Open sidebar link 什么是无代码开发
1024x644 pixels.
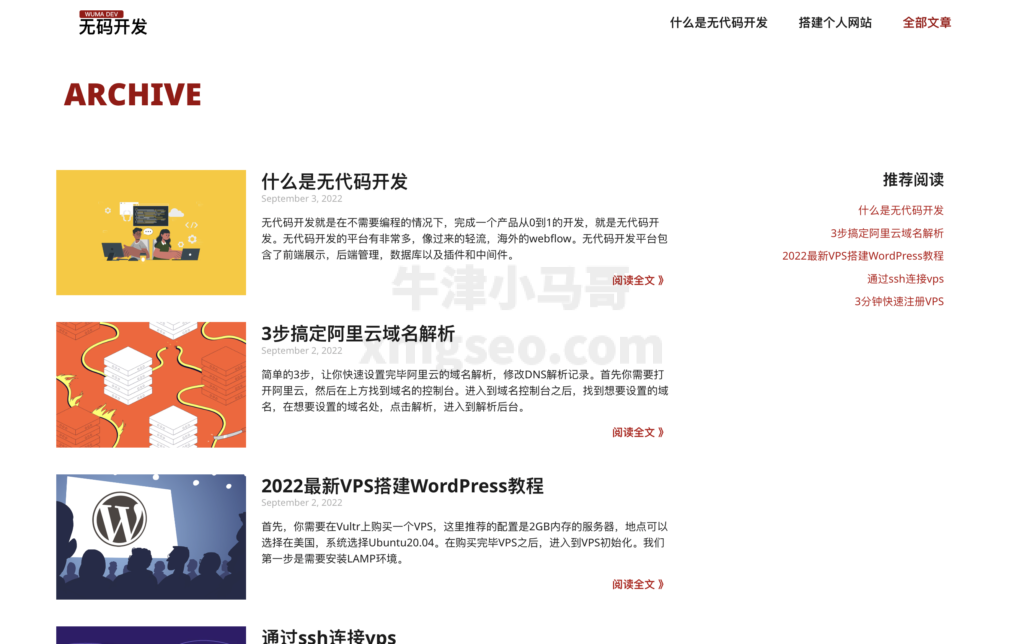[x=901, y=210]
